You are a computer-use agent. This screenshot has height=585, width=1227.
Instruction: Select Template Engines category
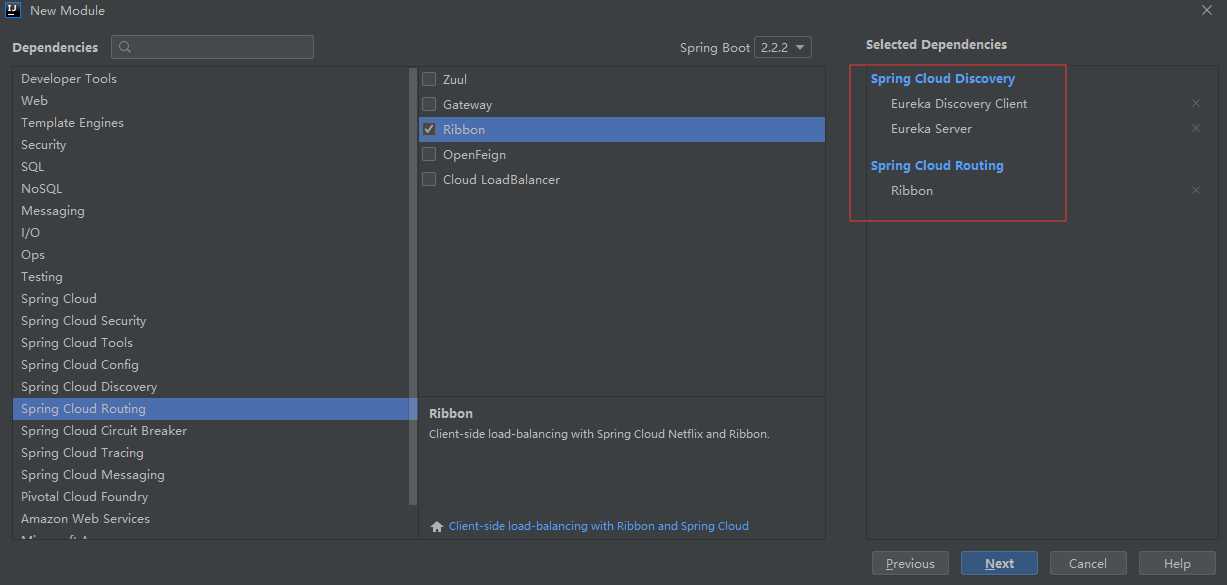pyautogui.click(x=211, y=122)
